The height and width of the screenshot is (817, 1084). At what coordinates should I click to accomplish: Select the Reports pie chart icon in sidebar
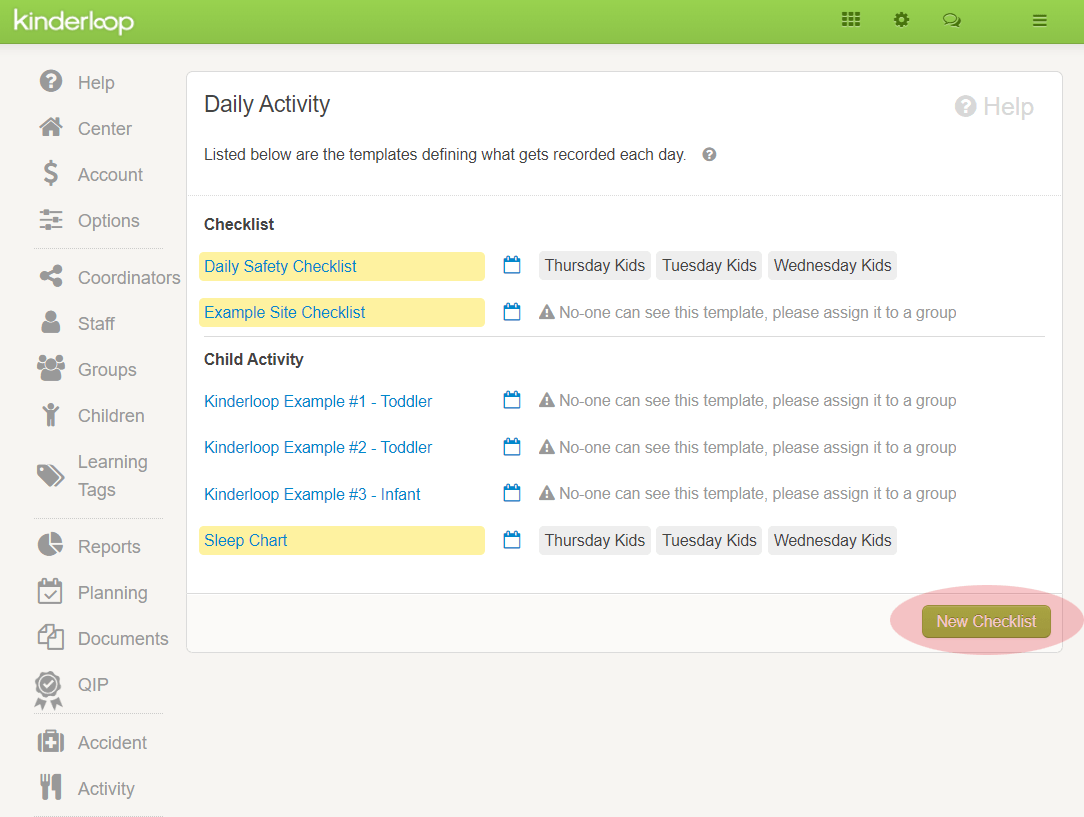(x=50, y=545)
